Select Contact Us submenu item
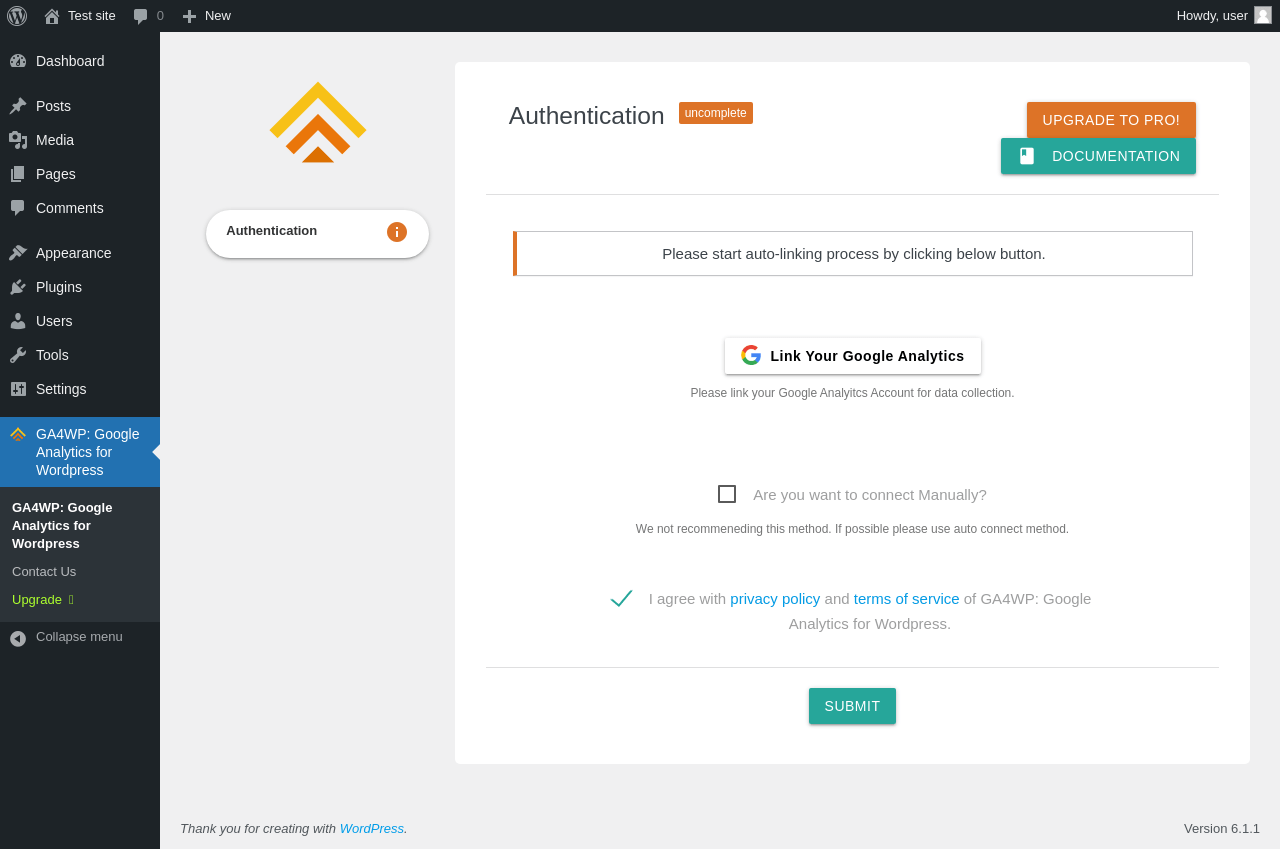1280x849 pixels. click(x=44, y=572)
